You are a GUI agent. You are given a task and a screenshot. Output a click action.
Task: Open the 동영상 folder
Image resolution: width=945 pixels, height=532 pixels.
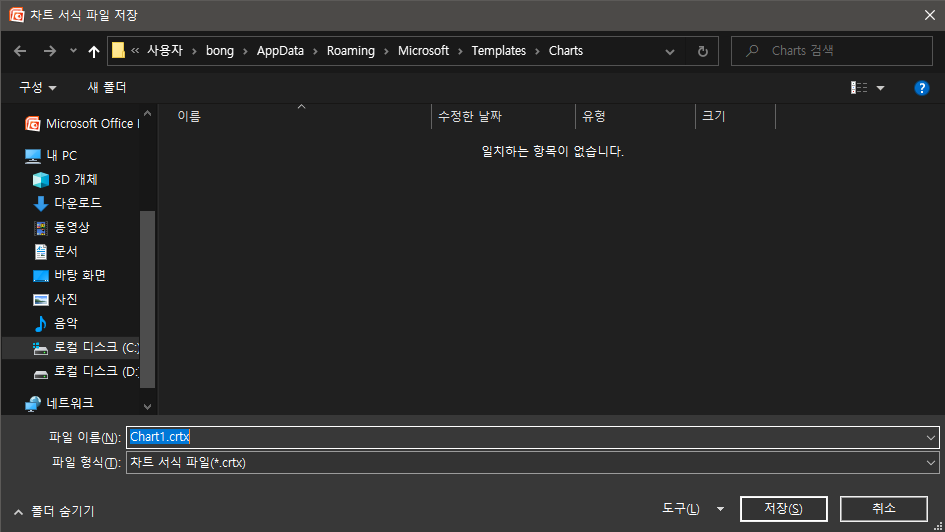pyautogui.click(x=61, y=227)
